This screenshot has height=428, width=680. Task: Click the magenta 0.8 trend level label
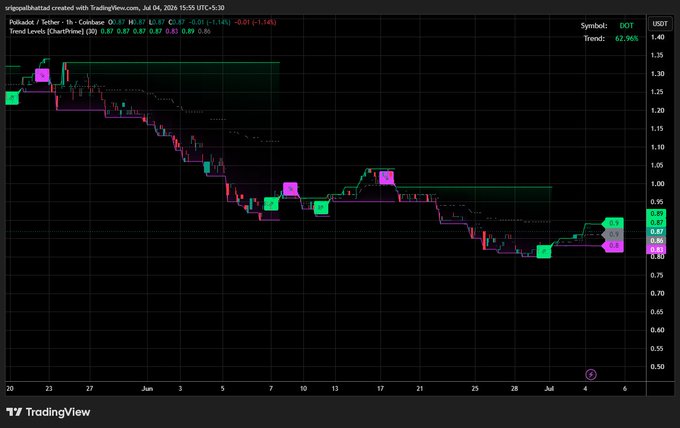613,245
